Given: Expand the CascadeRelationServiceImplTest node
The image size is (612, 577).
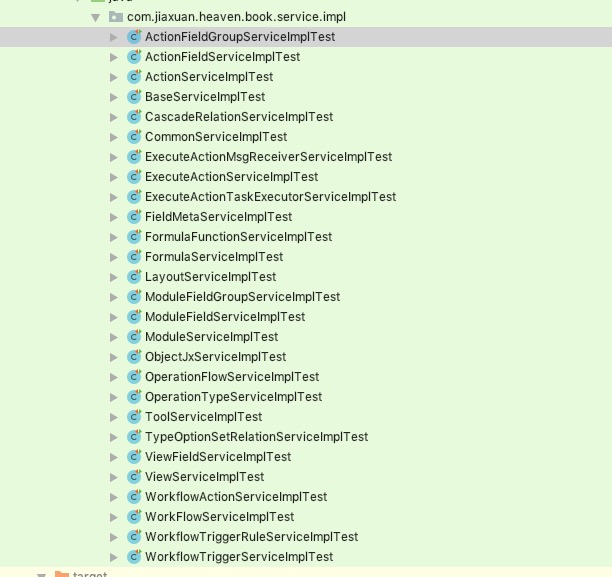Looking at the screenshot, I should tap(114, 117).
